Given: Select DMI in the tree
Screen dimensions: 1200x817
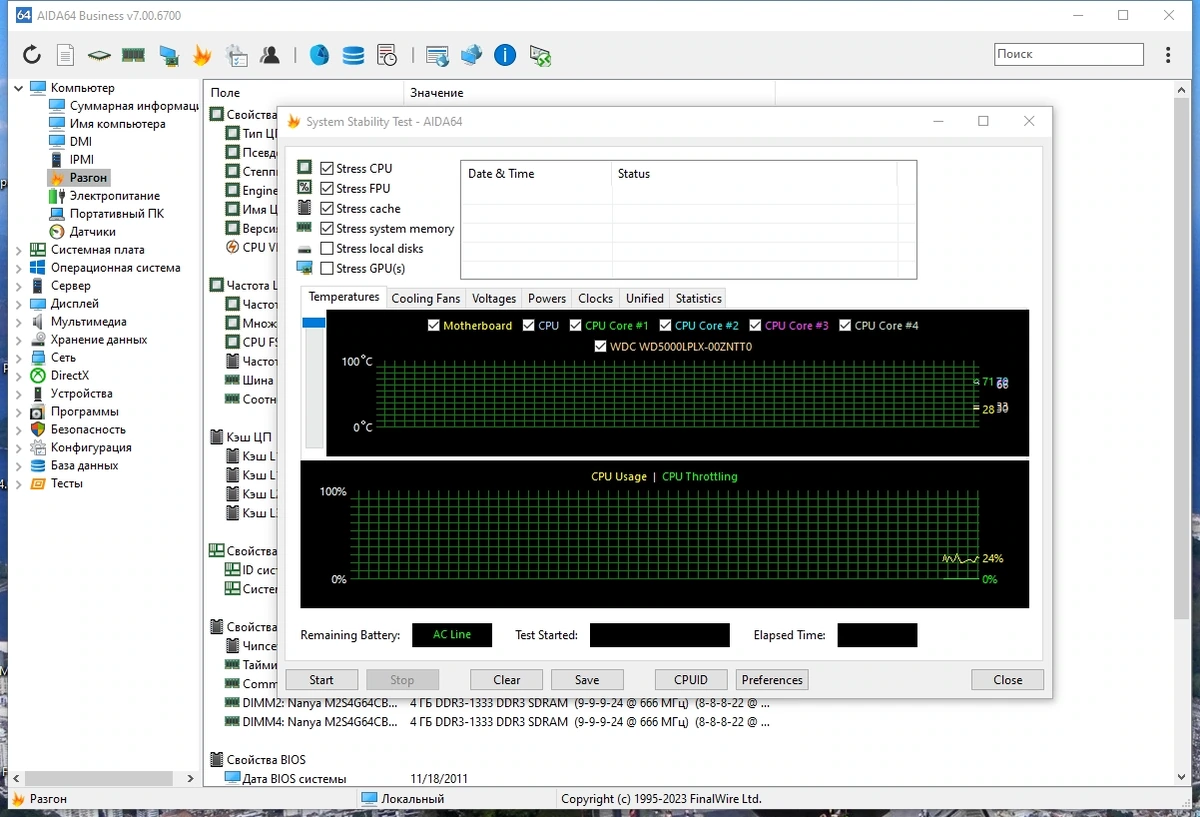Looking at the screenshot, I should coord(81,142).
